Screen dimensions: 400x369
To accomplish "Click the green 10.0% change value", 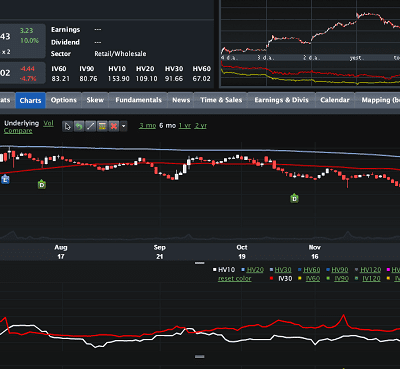I will click(29, 41).
